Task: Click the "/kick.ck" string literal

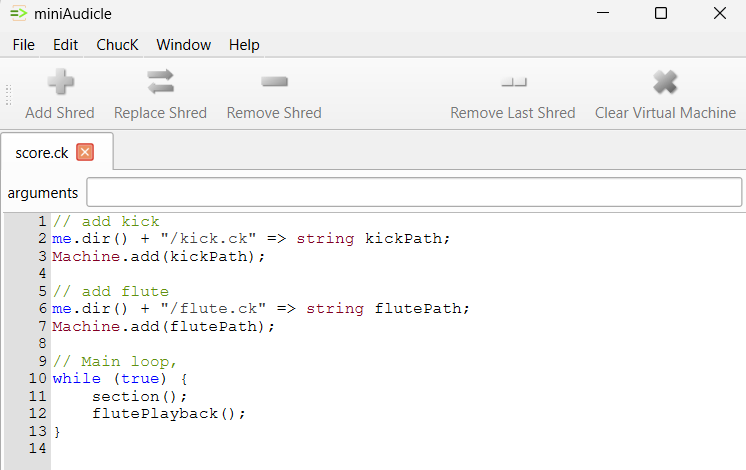Action: (x=208, y=238)
